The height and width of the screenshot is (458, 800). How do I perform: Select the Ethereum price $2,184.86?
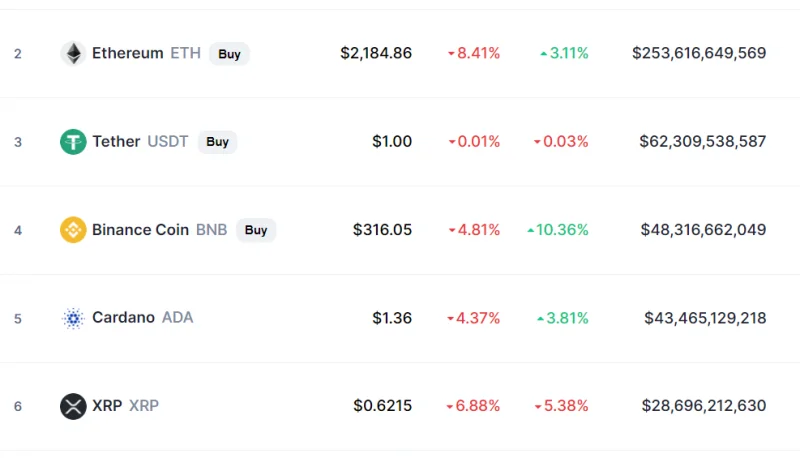(376, 53)
